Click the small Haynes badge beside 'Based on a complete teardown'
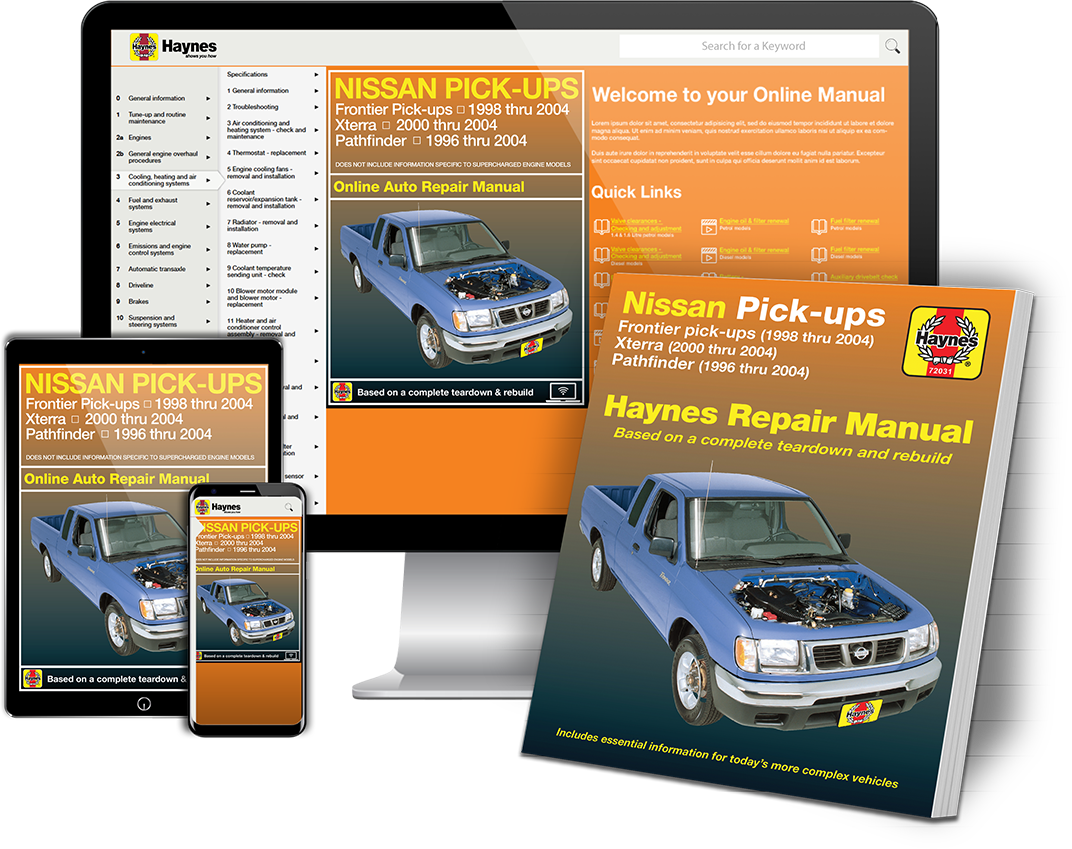 [342, 392]
